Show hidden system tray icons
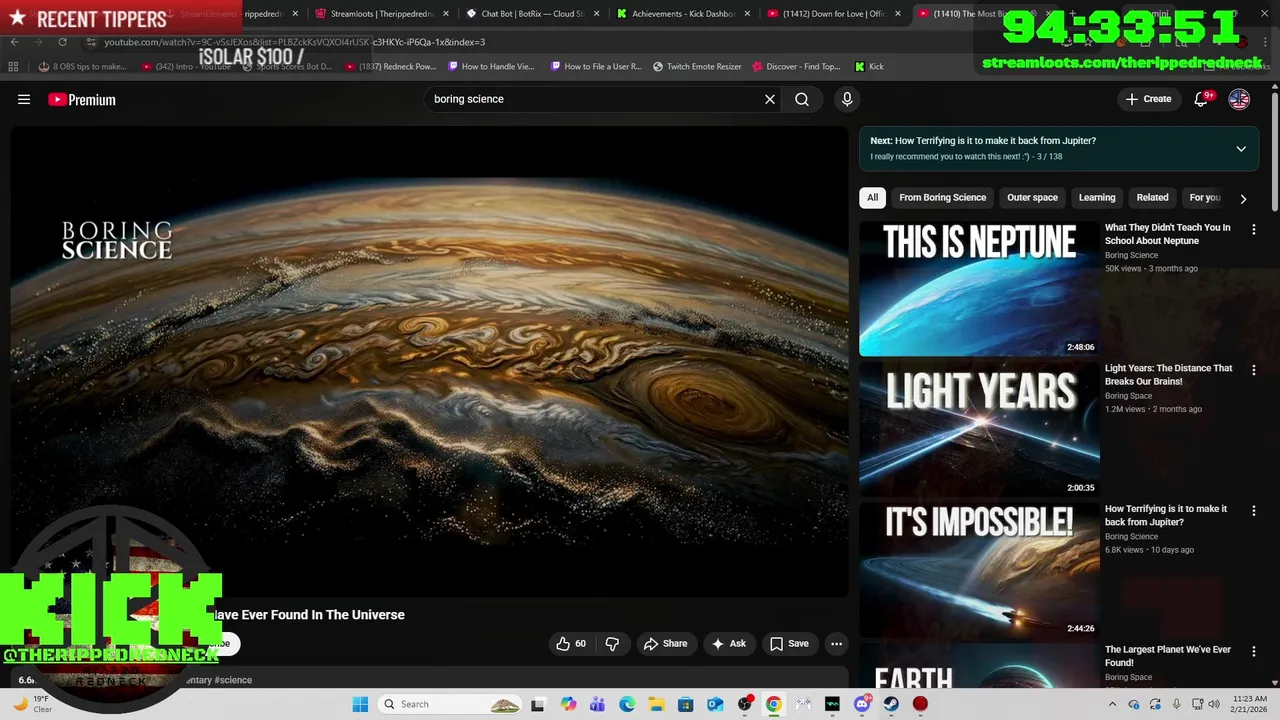1280x720 pixels. pos(1113,704)
